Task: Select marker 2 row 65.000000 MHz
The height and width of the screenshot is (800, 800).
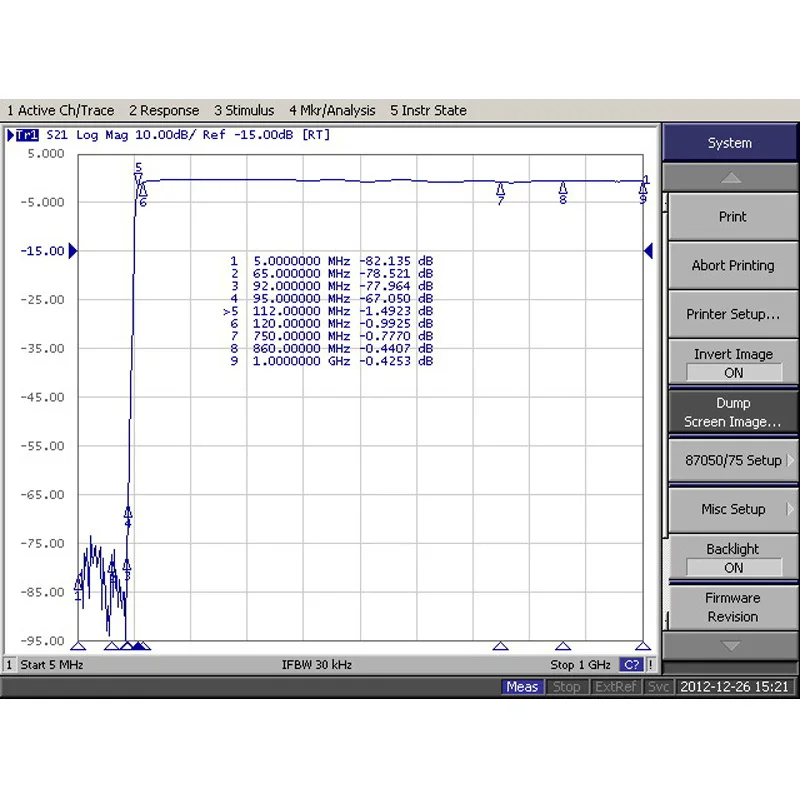Action: pos(331,273)
